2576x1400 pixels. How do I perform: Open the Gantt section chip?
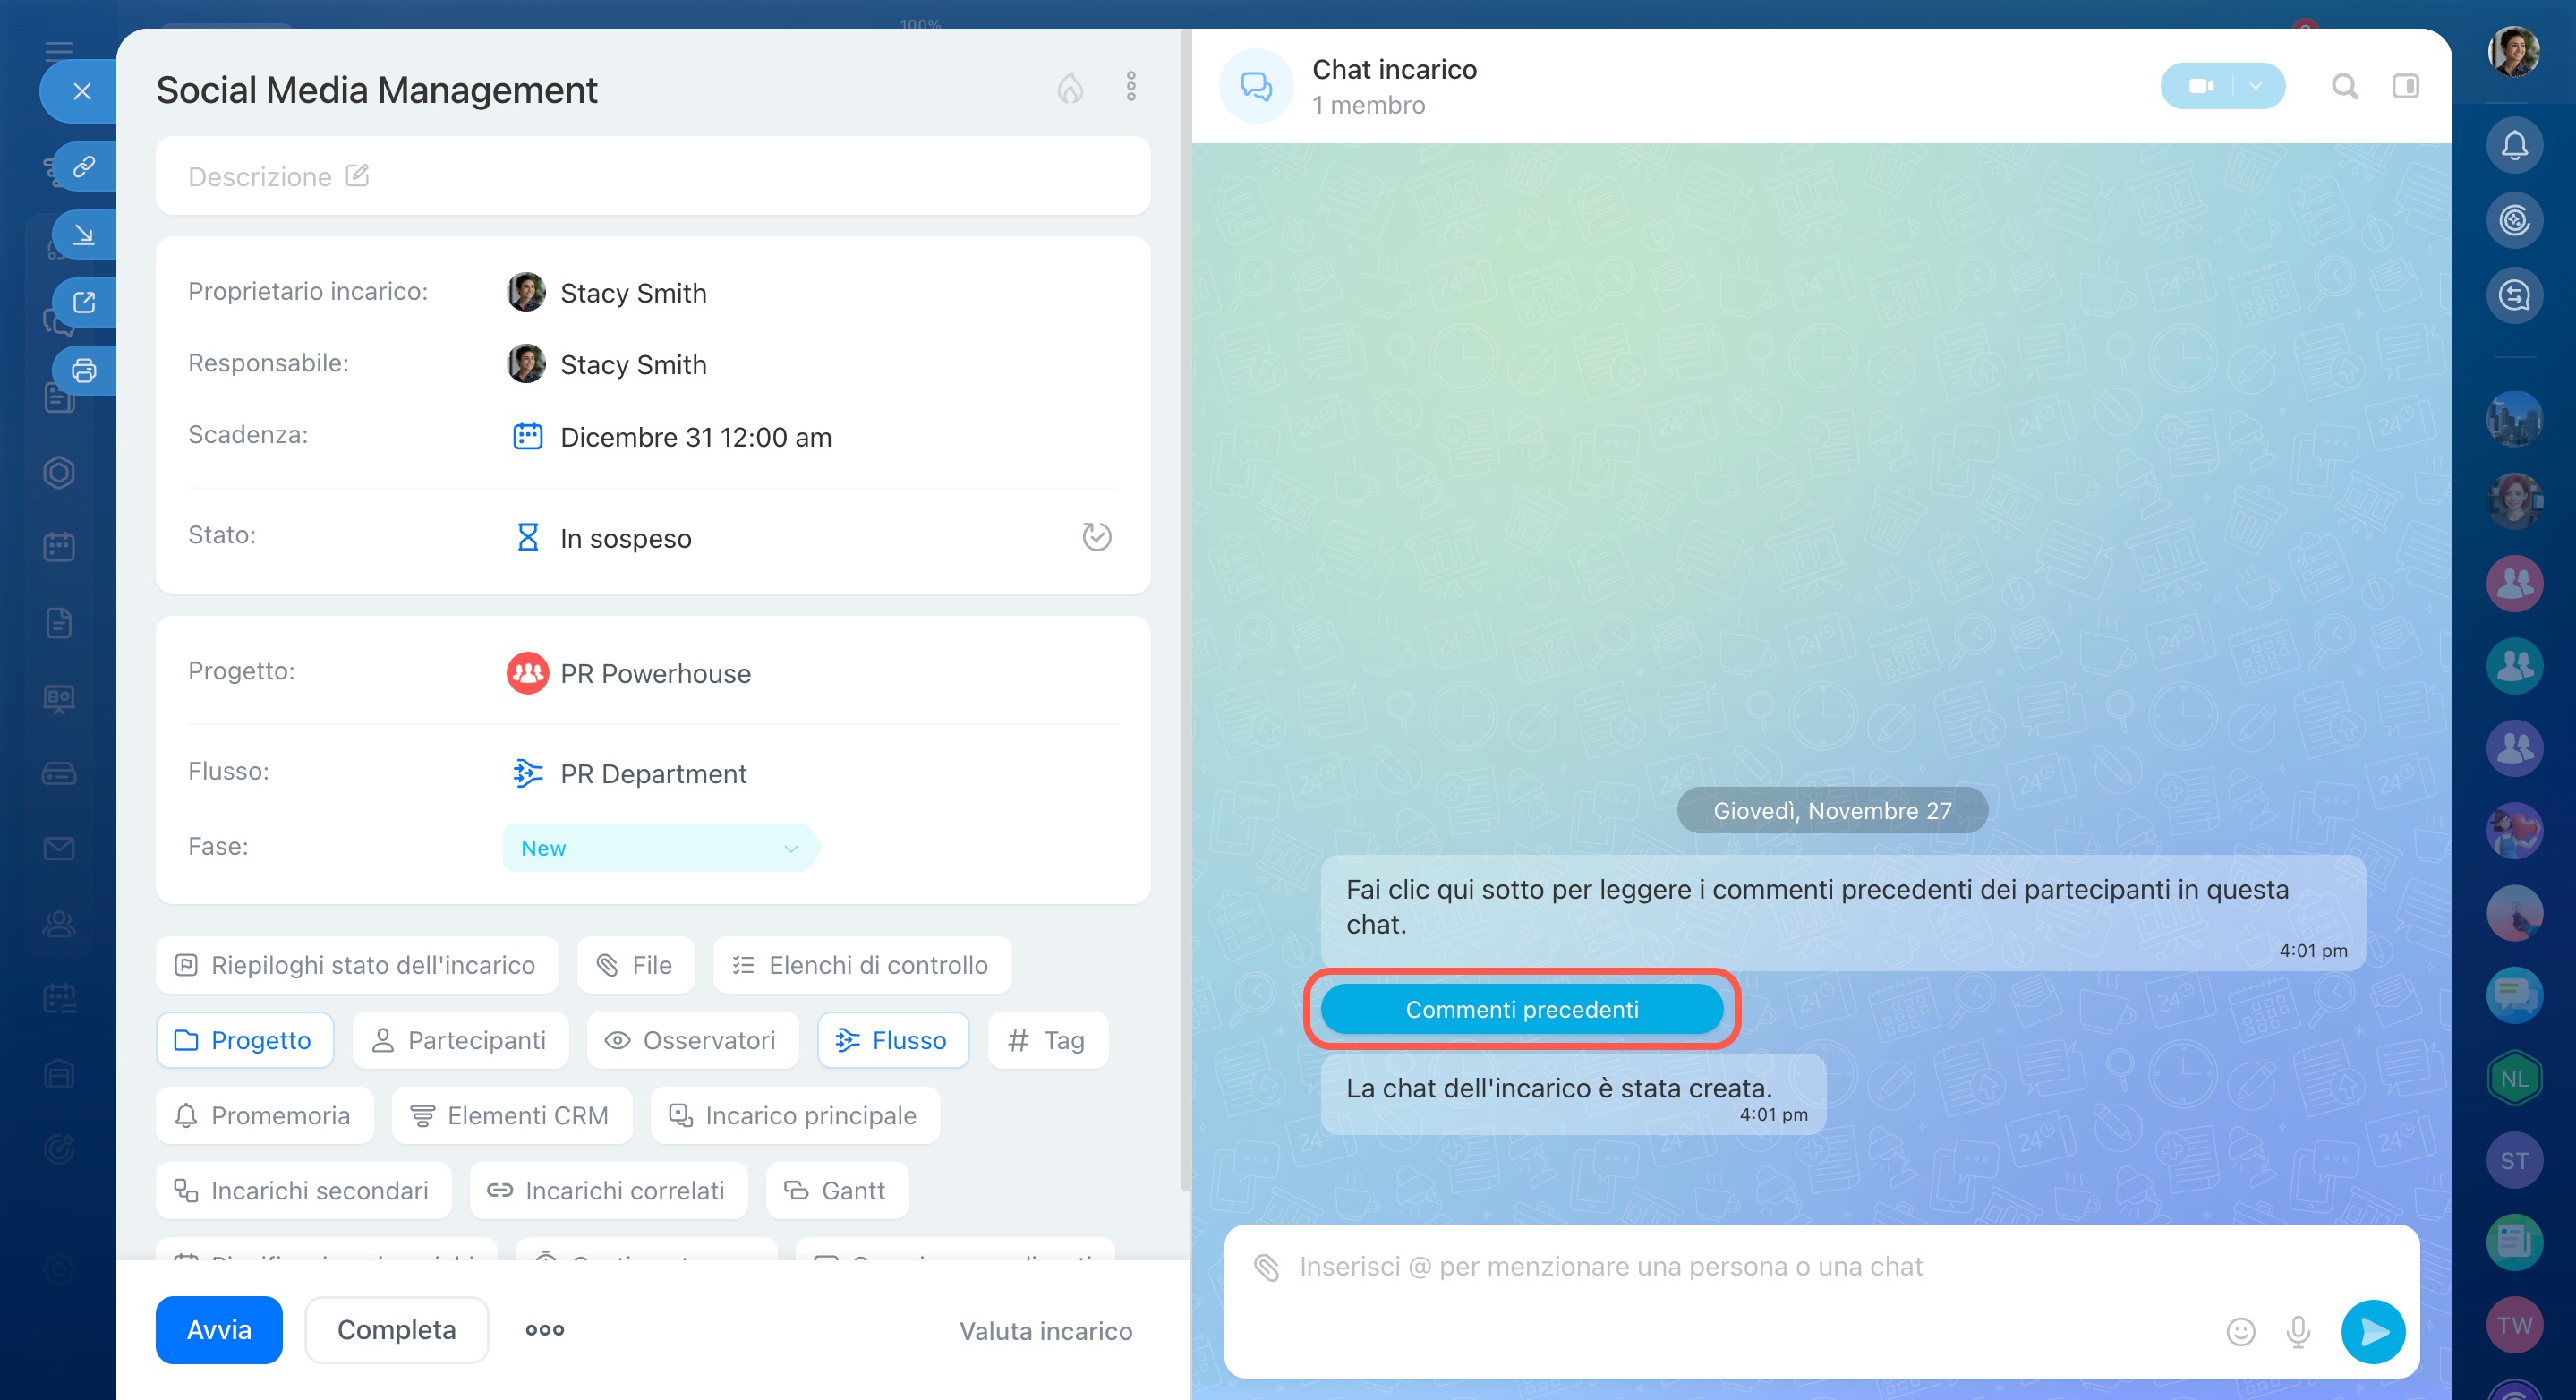[x=836, y=1190]
